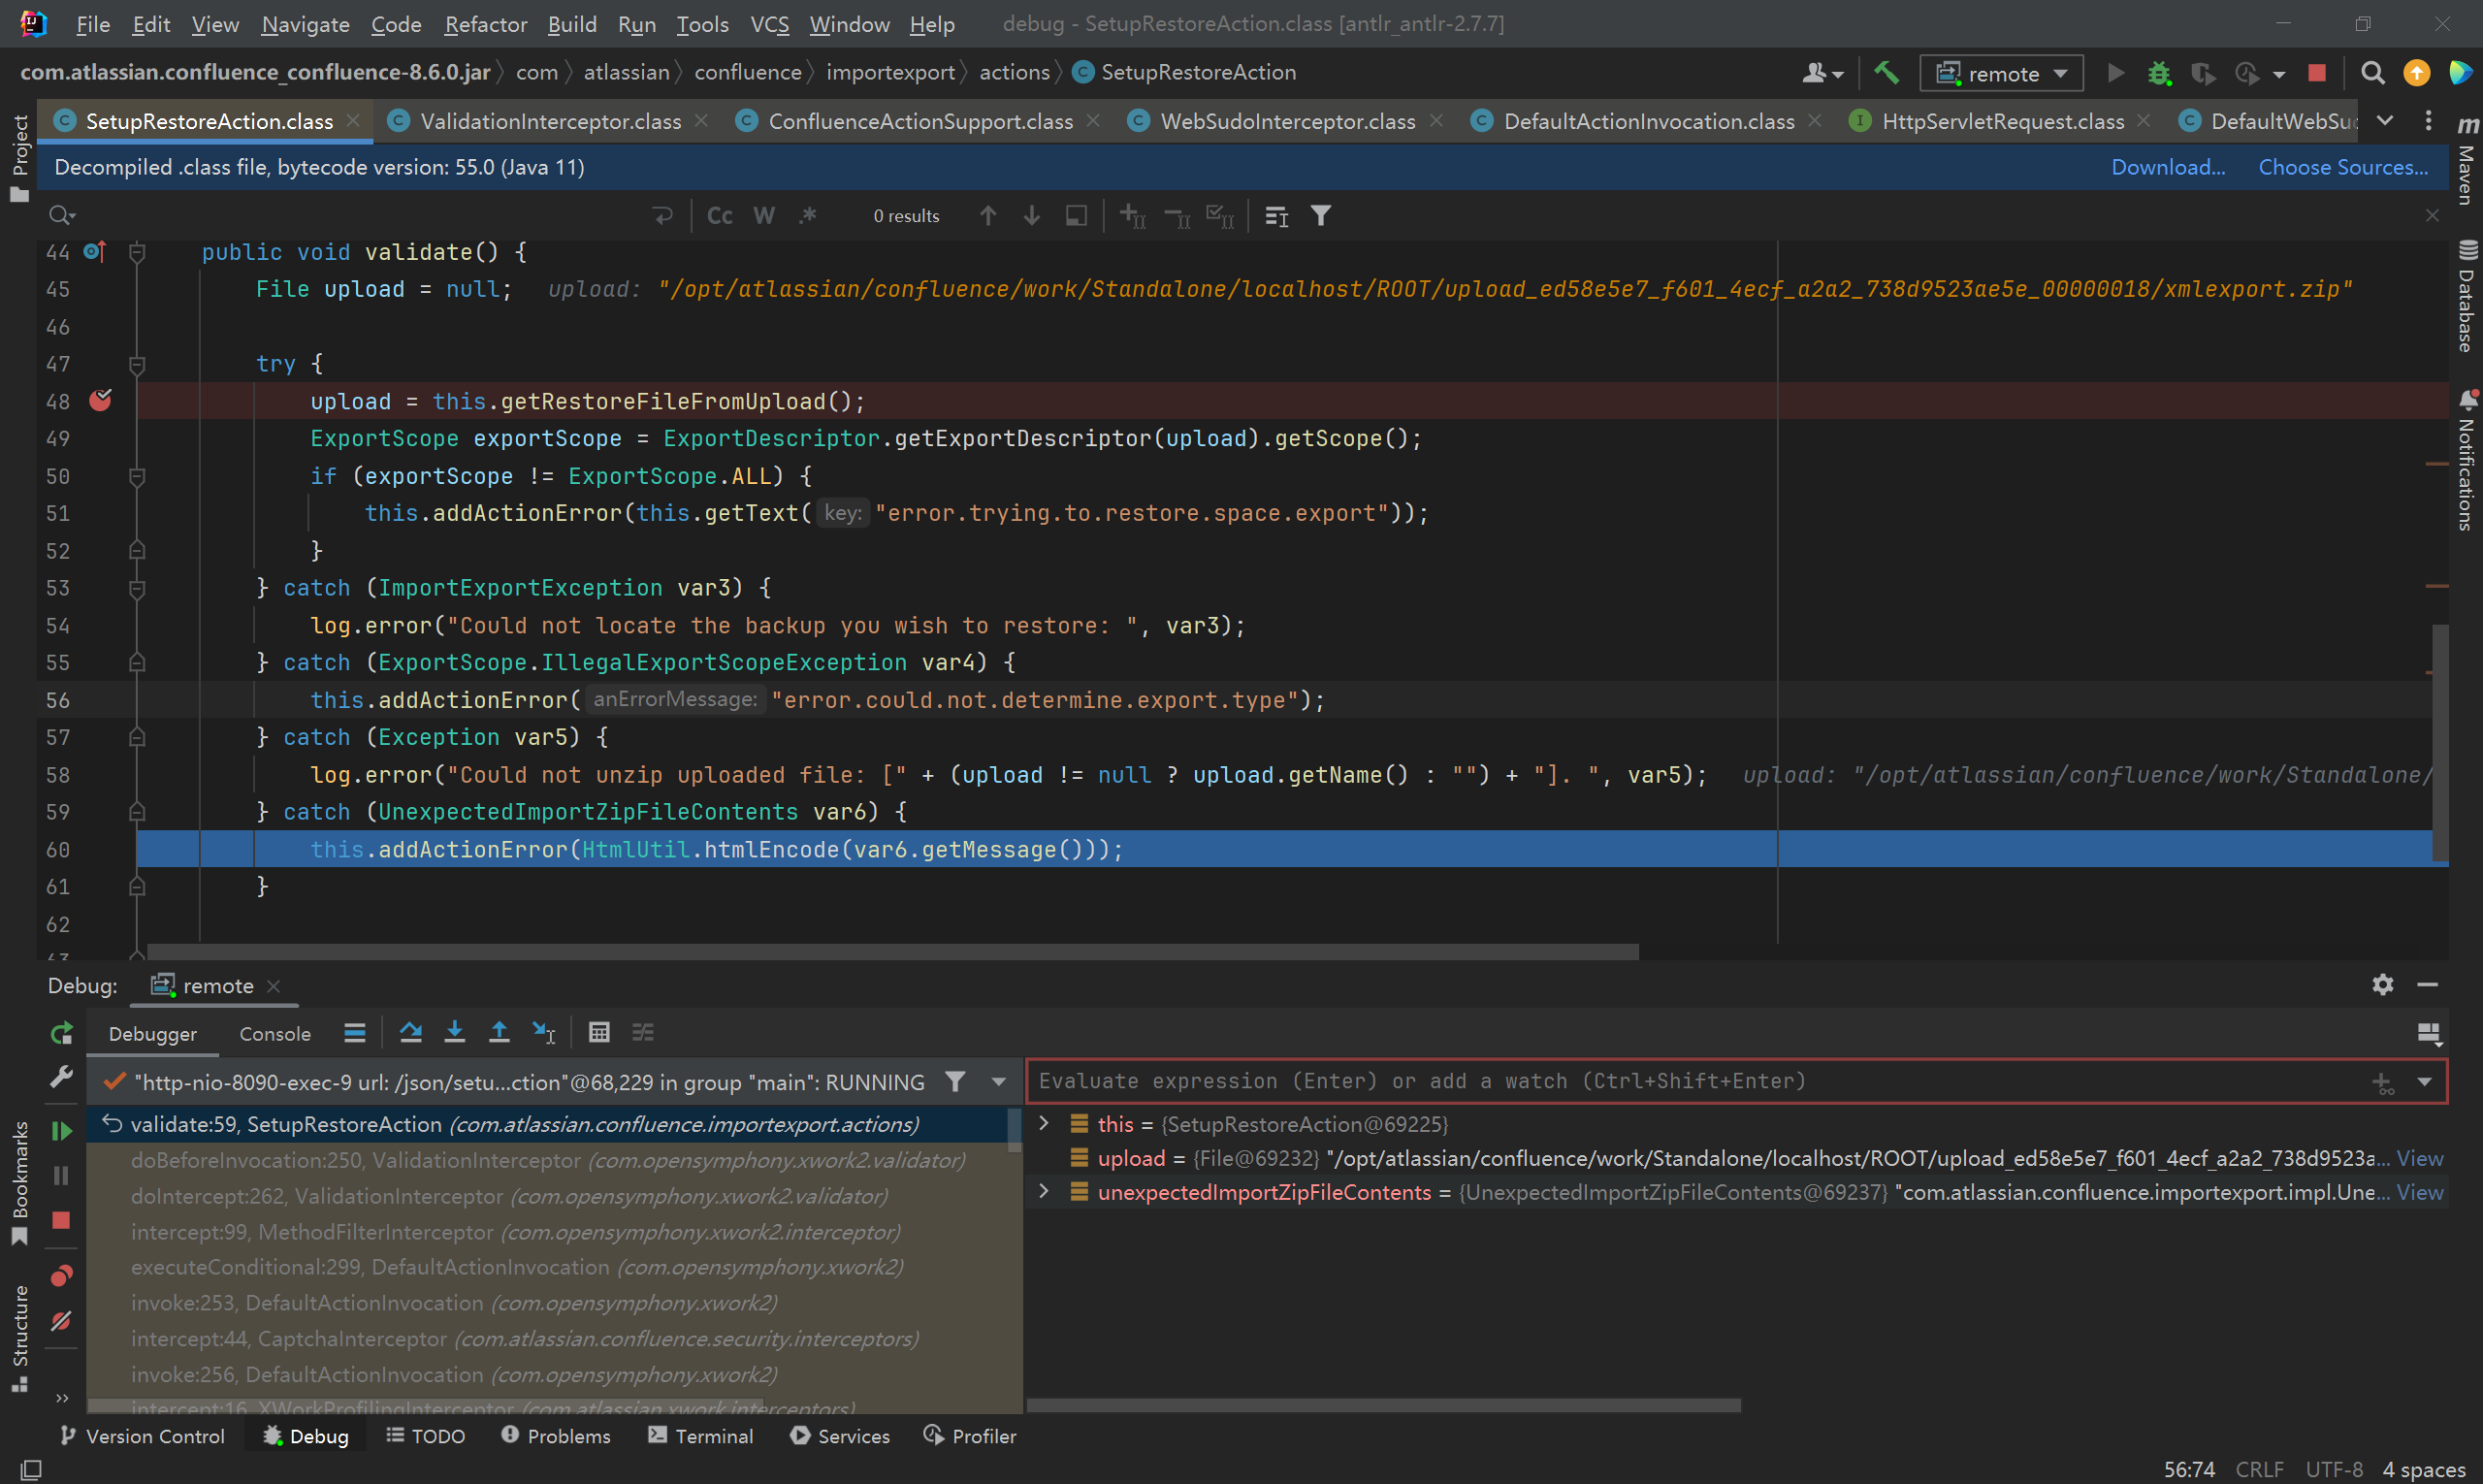Expand the 'this' variable node
Image resolution: width=2483 pixels, height=1484 pixels.
click(1044, 1123)
